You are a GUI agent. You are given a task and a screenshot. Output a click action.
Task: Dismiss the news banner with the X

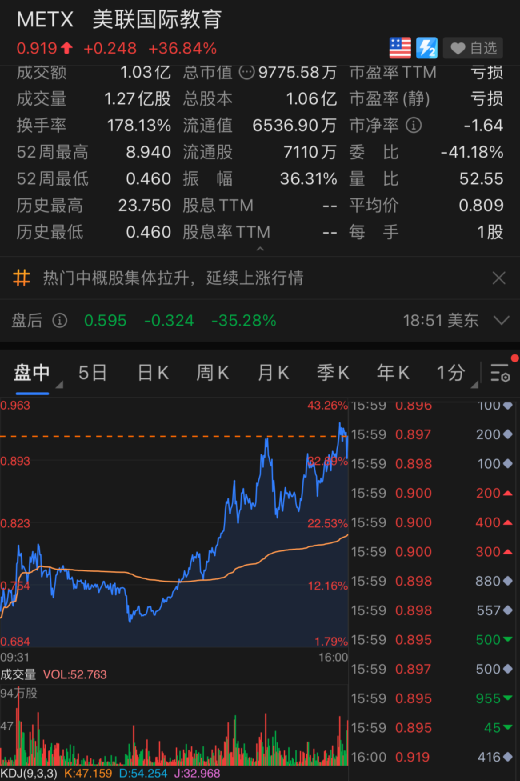499,277
